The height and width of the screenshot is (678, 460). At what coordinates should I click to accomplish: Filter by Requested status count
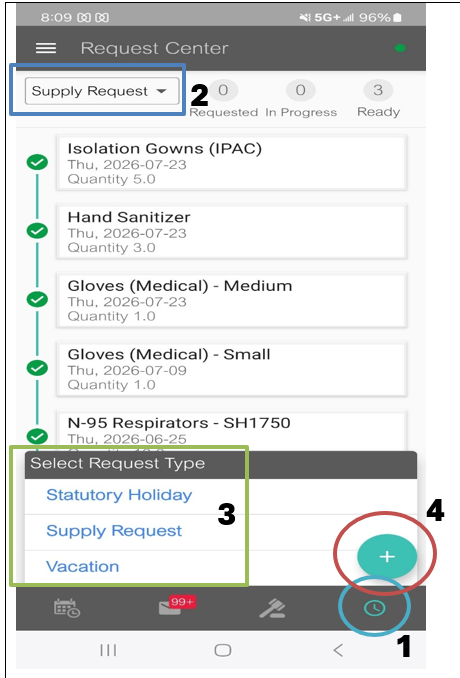[224, 99]
